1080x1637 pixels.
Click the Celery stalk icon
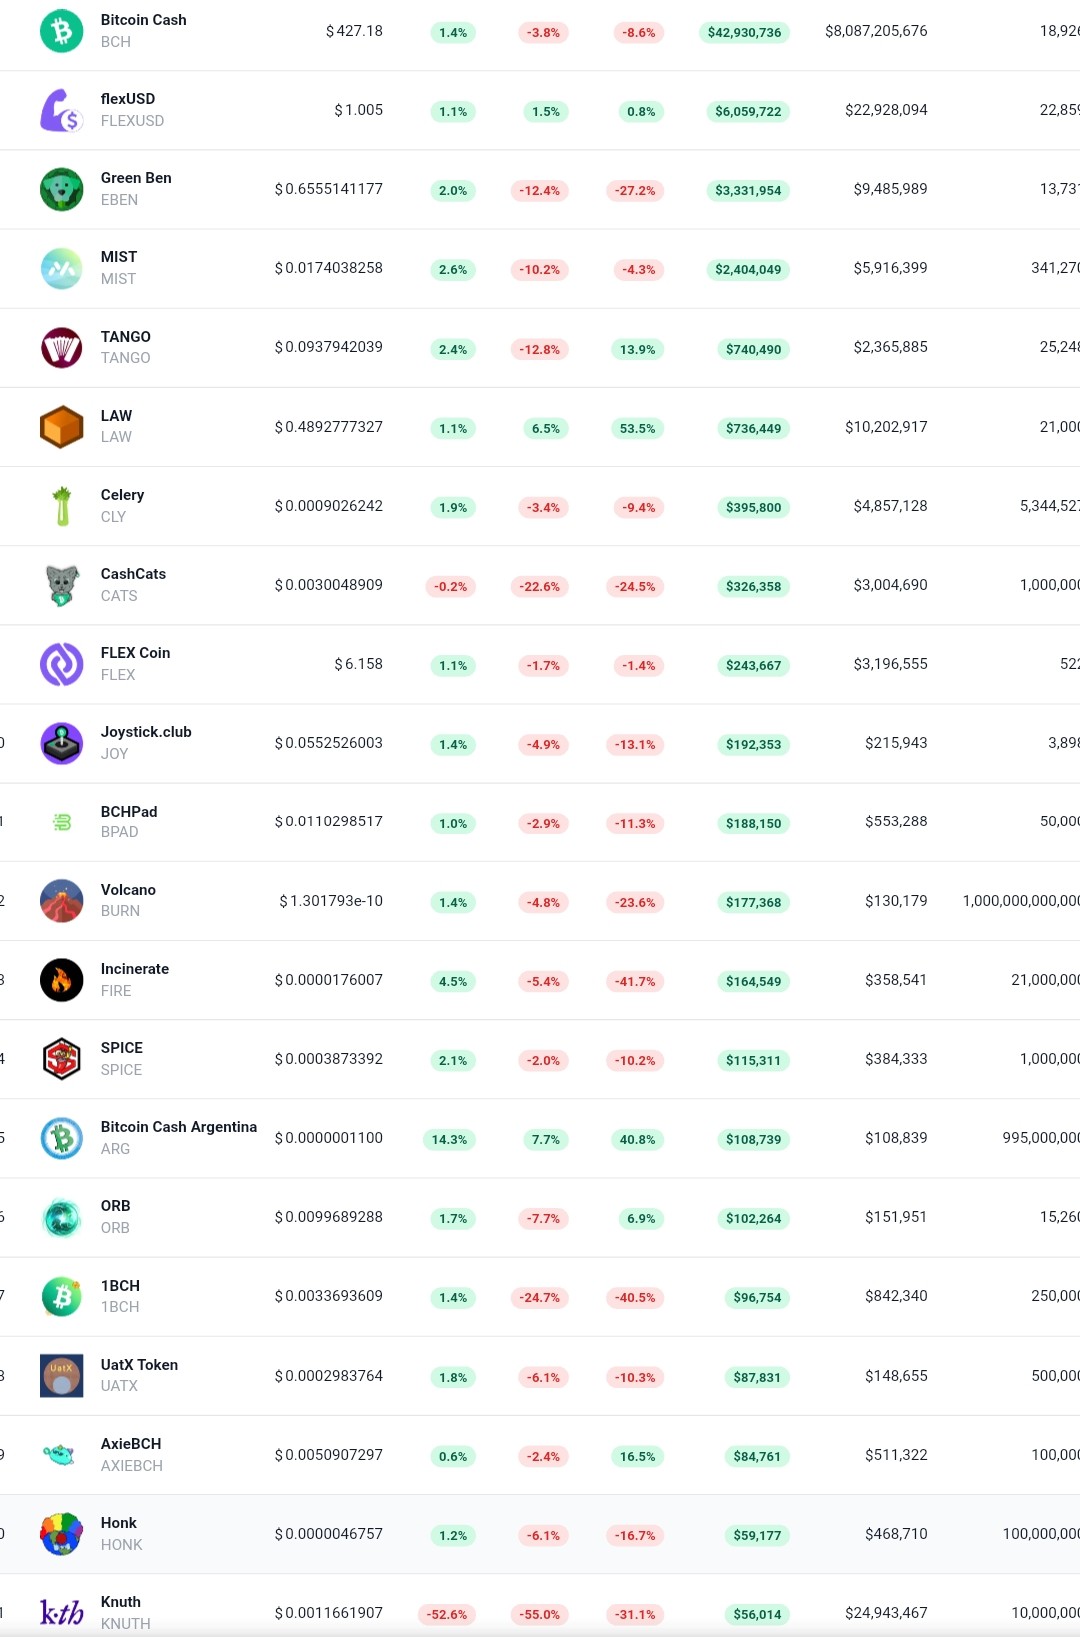click(x=62, y=506)
